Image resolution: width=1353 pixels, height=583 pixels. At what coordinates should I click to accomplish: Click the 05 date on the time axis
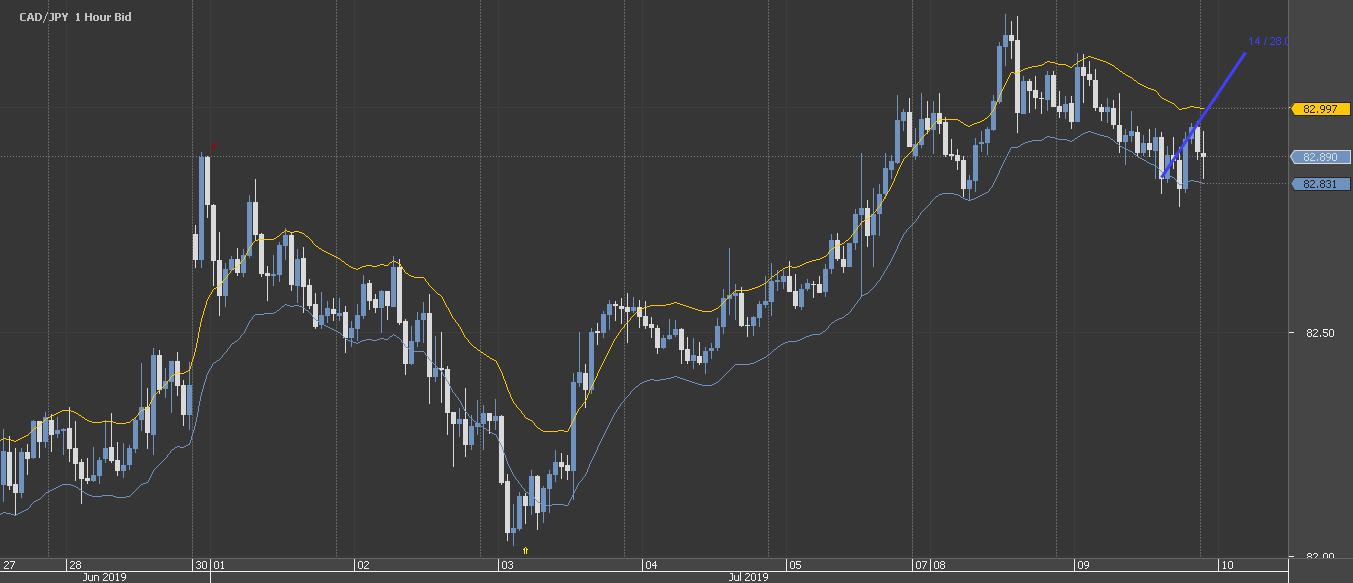[794, 565]
